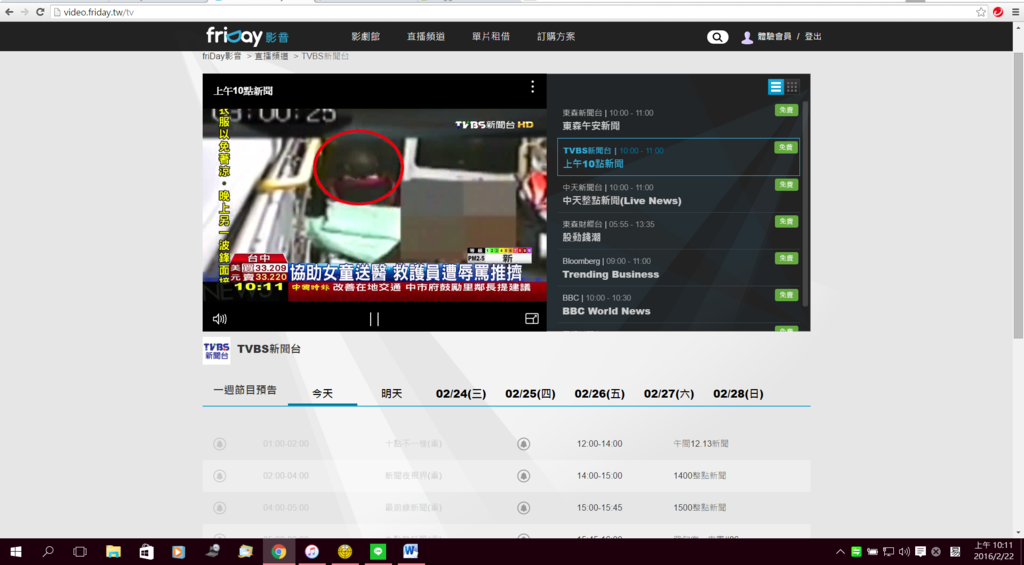
Task: Open Windows Store from taskbar
Action: (146, 552)
